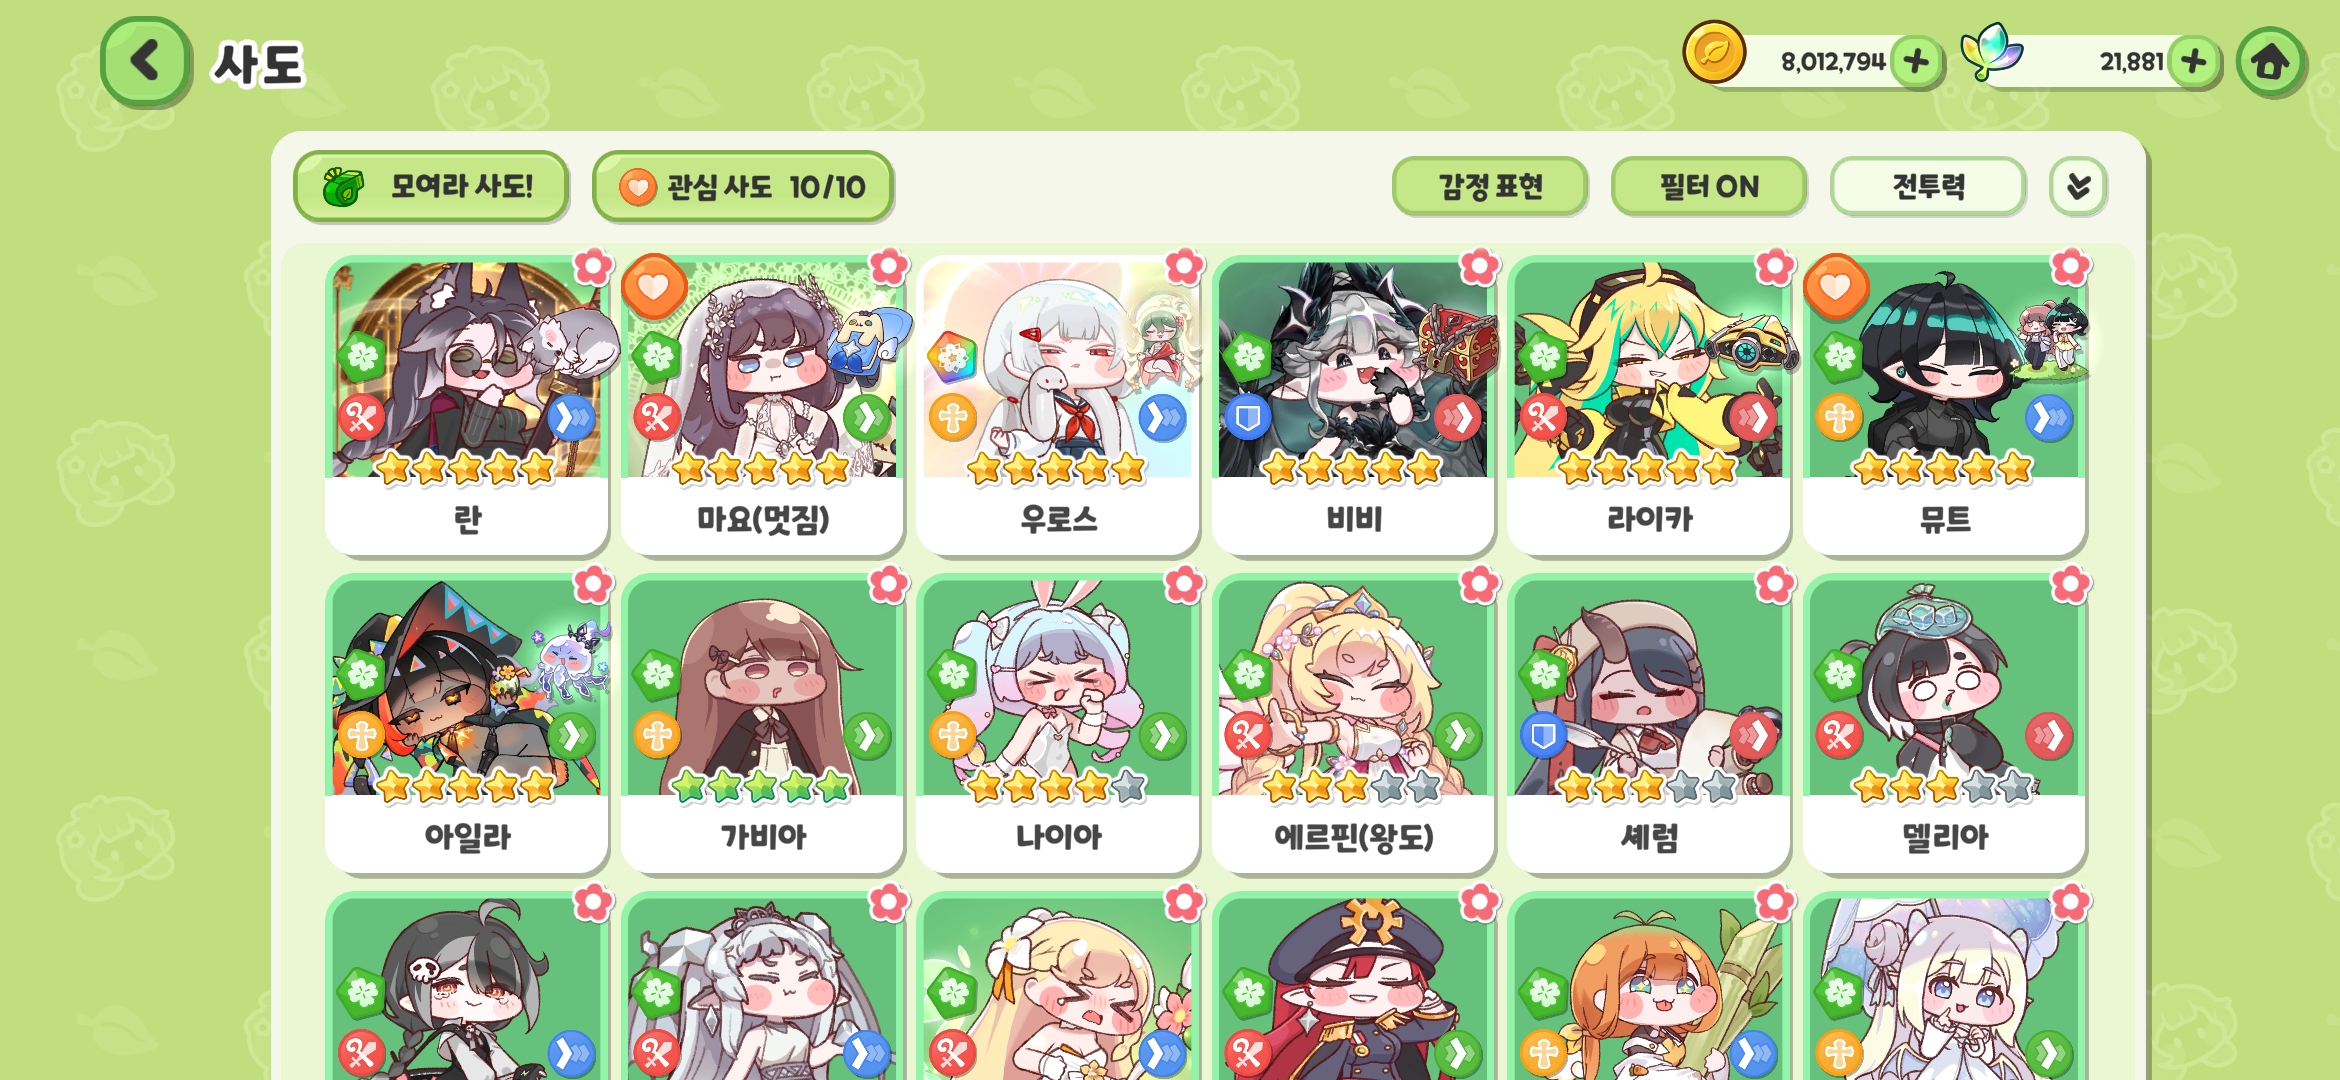
Task: Tap the gold coin currency icon
Action: click(1714, 53)
